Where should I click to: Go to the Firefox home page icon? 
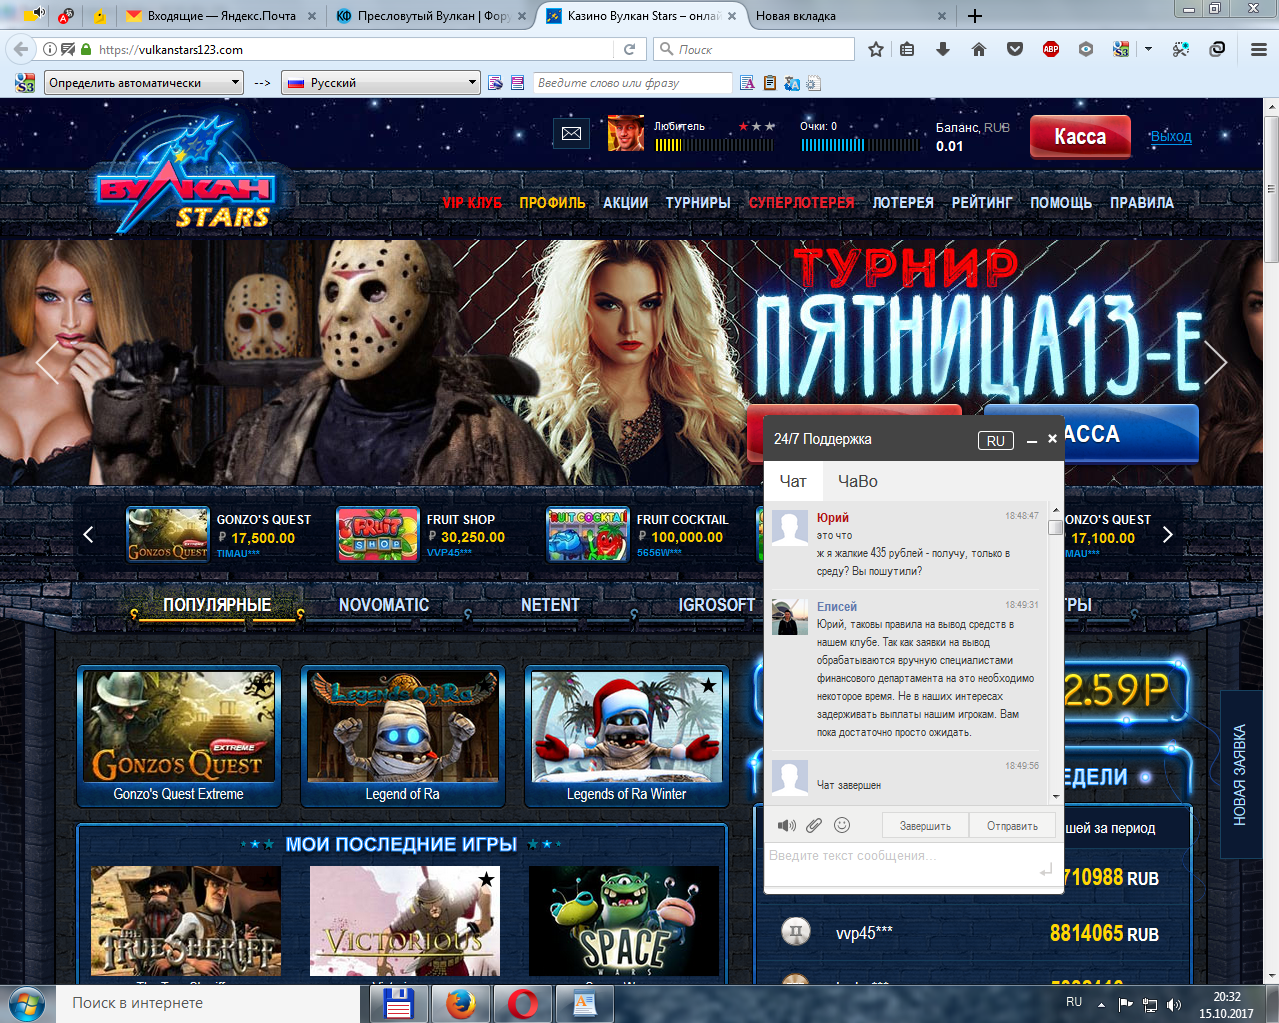(x=979, y=49)
